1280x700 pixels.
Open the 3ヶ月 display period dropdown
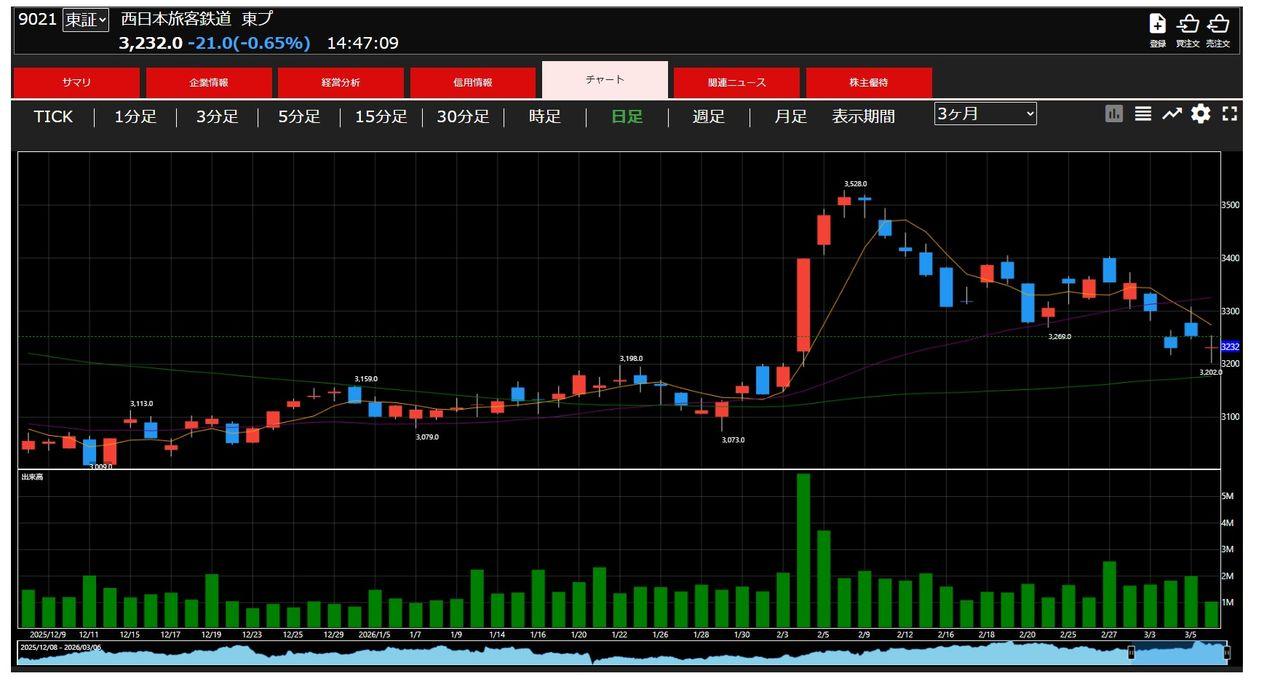click(985, 114)
